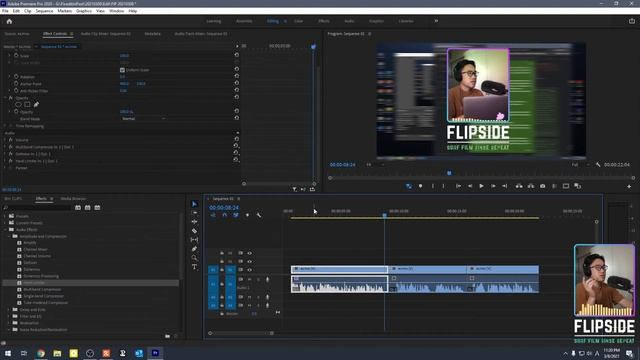Select the Ripple Edit tool

tap(194, 222)
